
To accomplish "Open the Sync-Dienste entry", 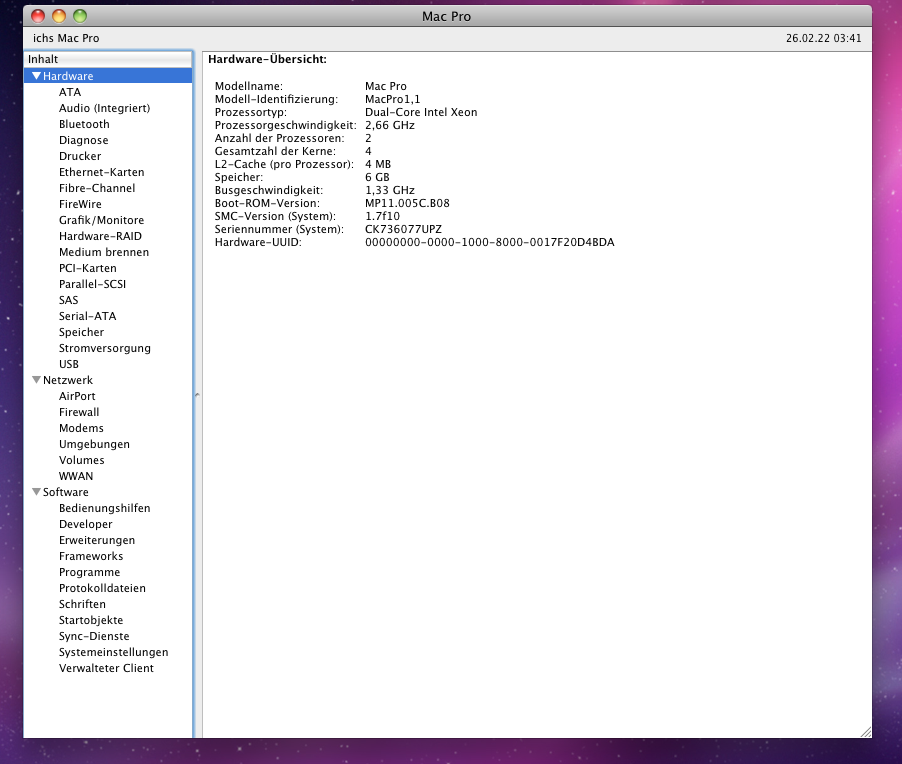I will click(x=94, y=636).
